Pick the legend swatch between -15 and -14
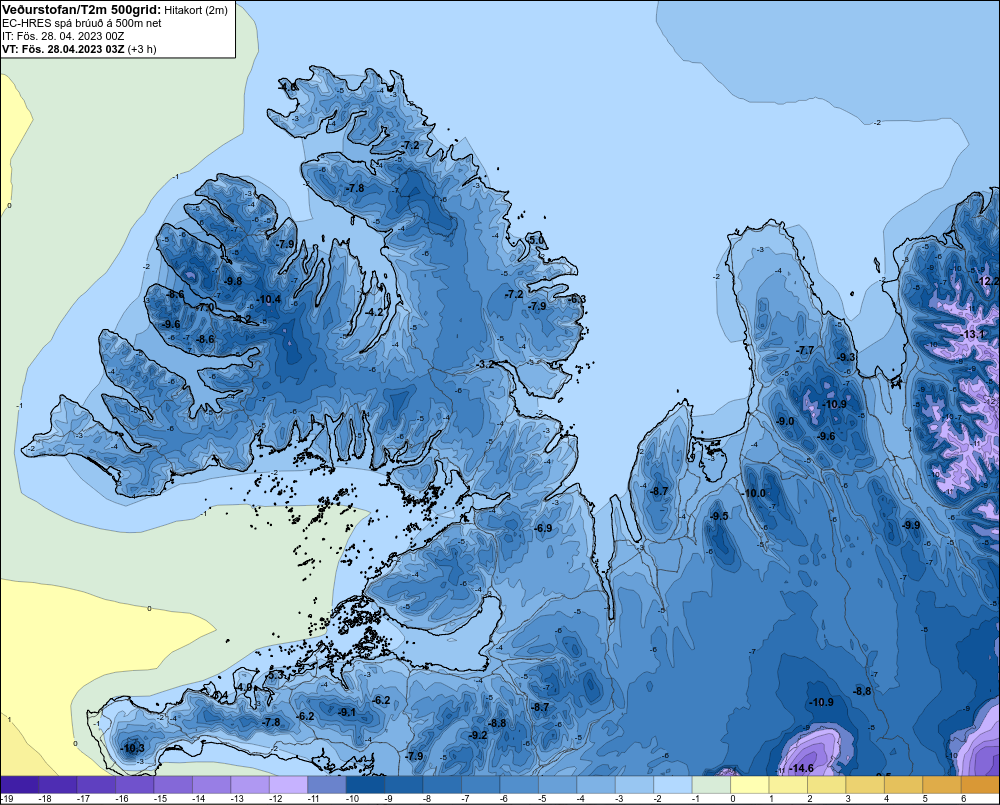Viewport: 1000px width, 805px height. [x=173, y=785]
